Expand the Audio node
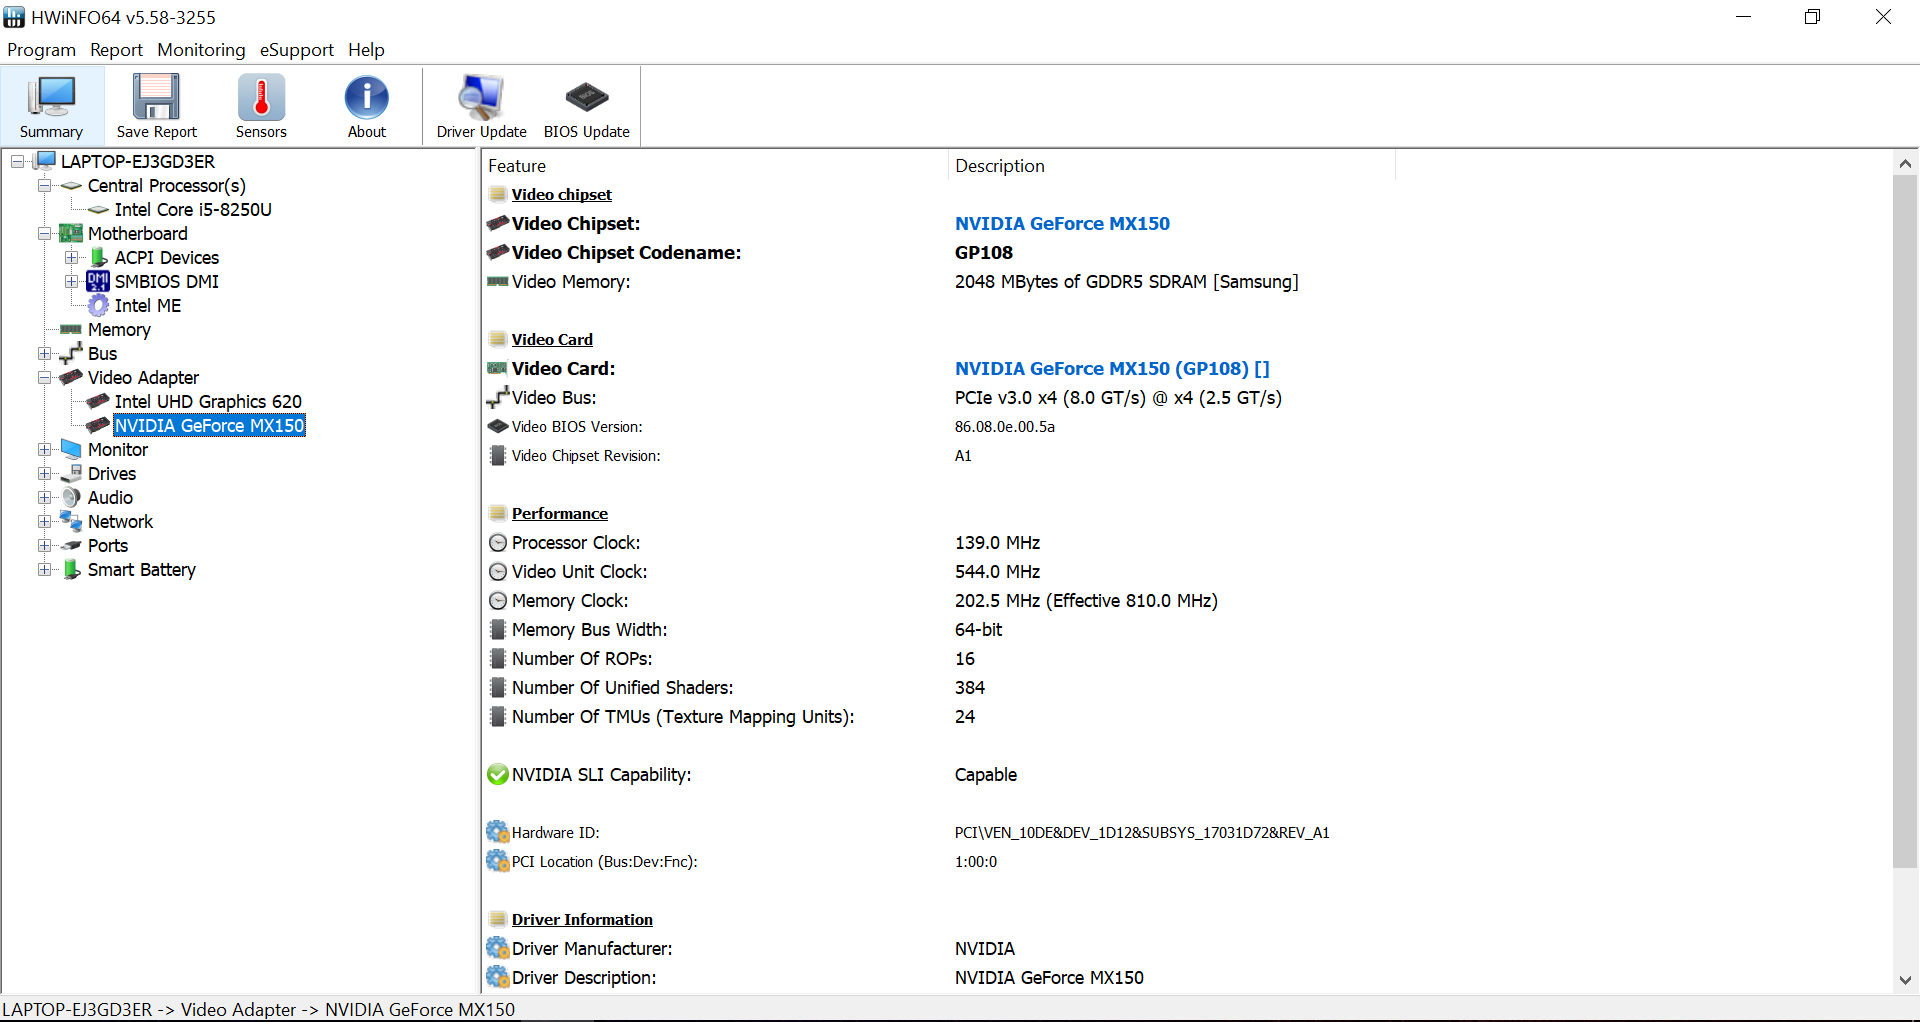 click(44, 497)
